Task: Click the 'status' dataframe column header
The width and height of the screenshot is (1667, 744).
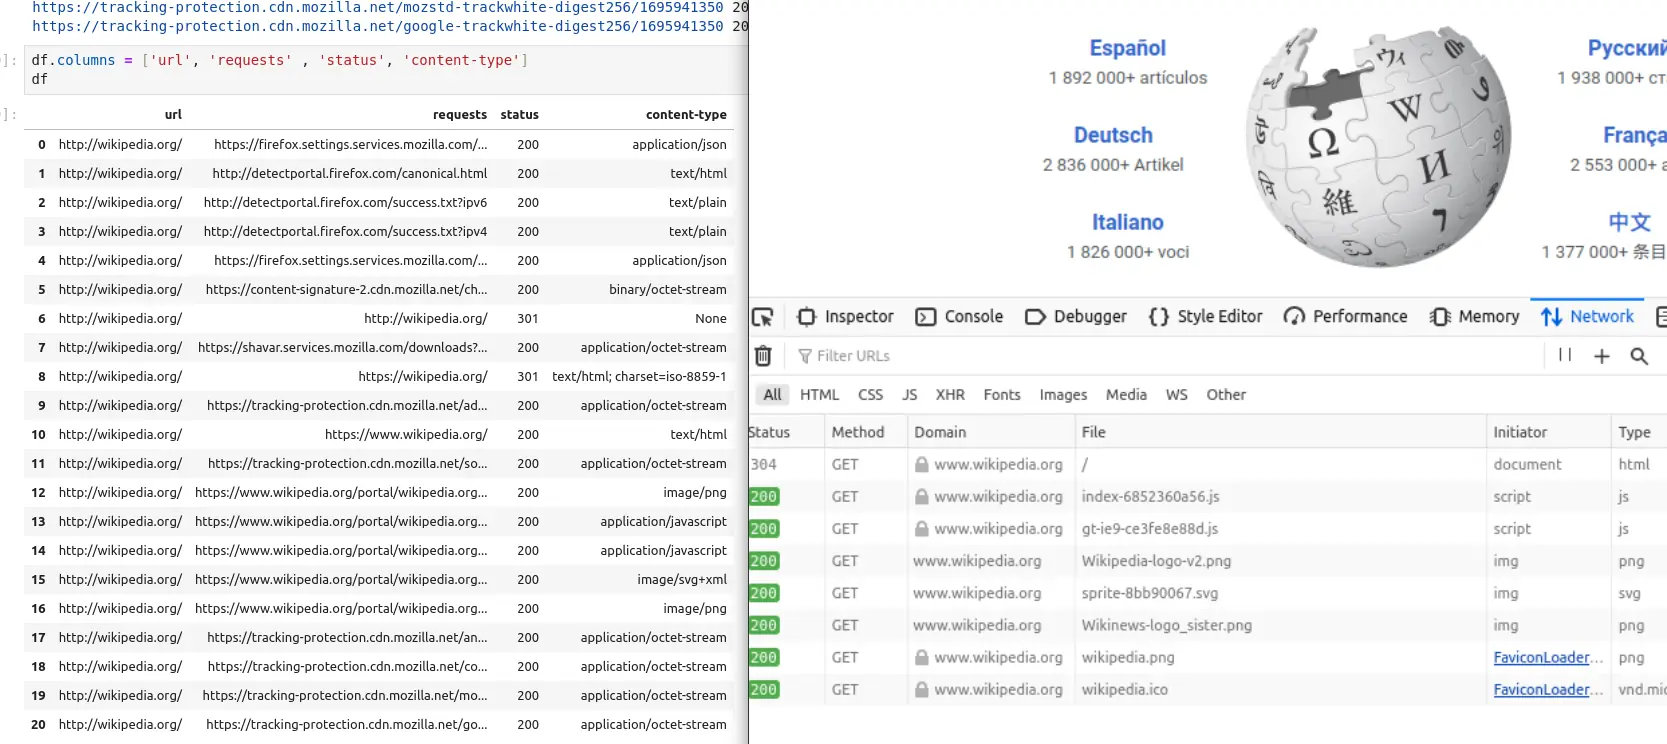Action: pos(519,115)
